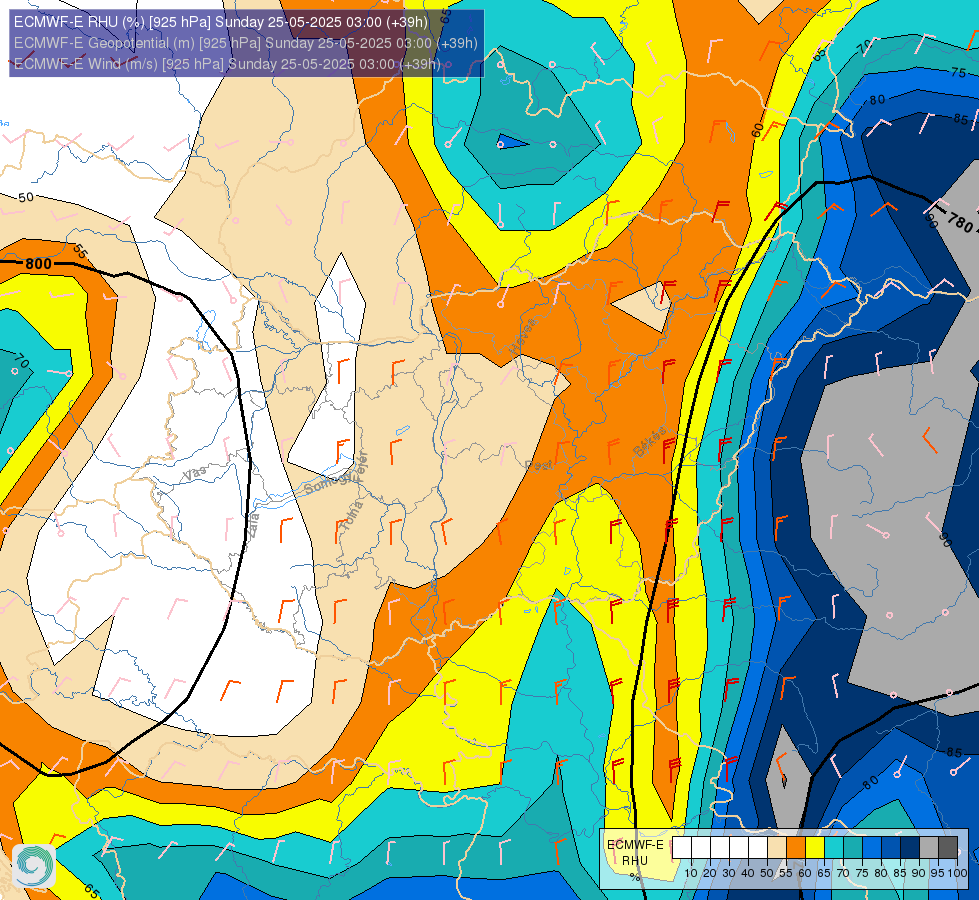Pick the bright blue 75–80% legend swatch
The width and height of the screenshot is (979, 900).
(x=872, y=847)
